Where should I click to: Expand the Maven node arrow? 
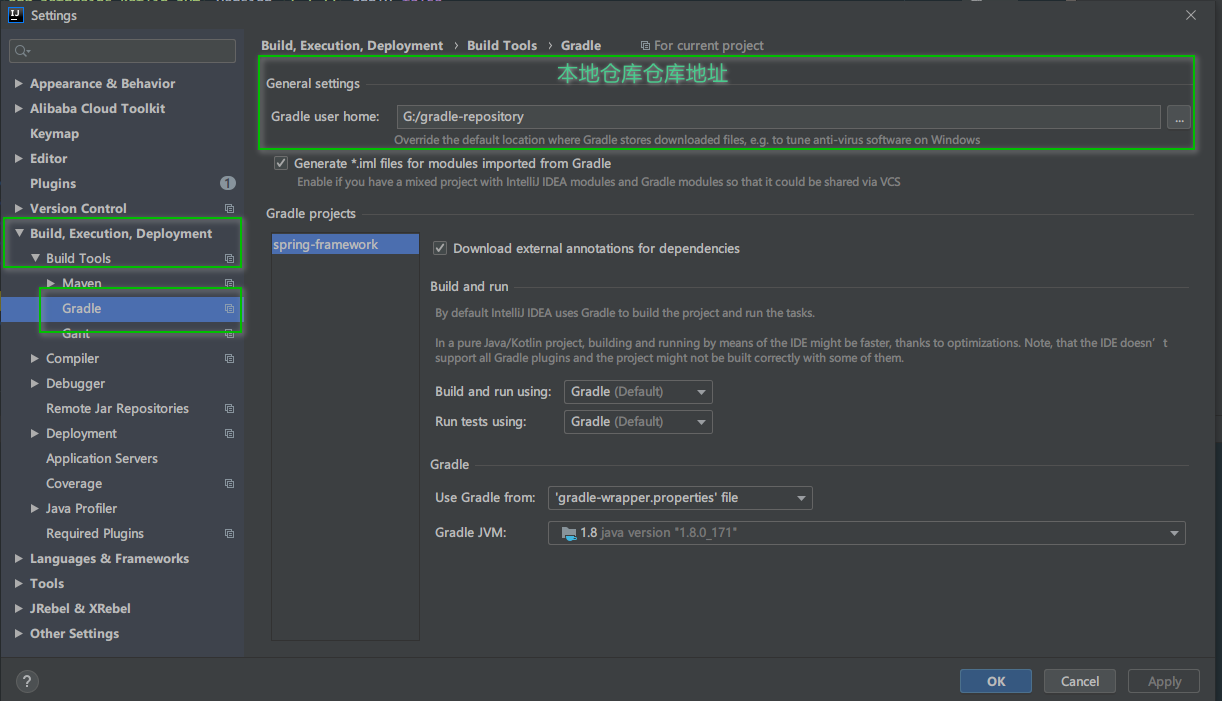tap(51, 284)
